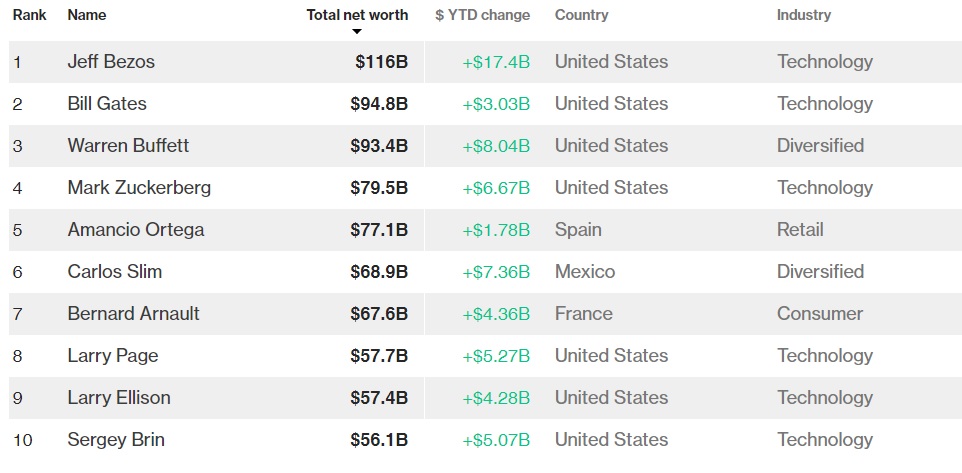Sort table by Name column header
The height and width of the screenshot is (473, 962).
pos(86,15)
